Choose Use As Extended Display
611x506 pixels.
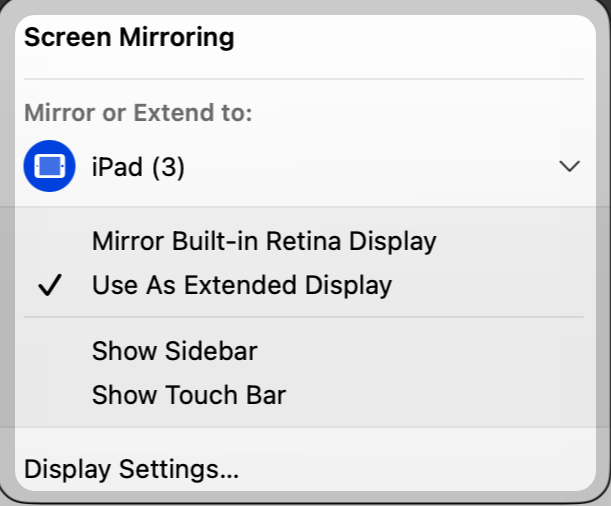pos(241,286)
